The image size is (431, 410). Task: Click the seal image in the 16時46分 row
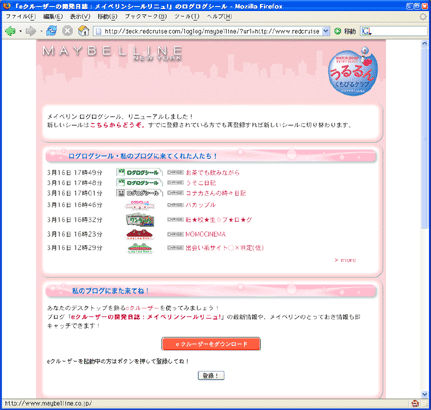140,205
